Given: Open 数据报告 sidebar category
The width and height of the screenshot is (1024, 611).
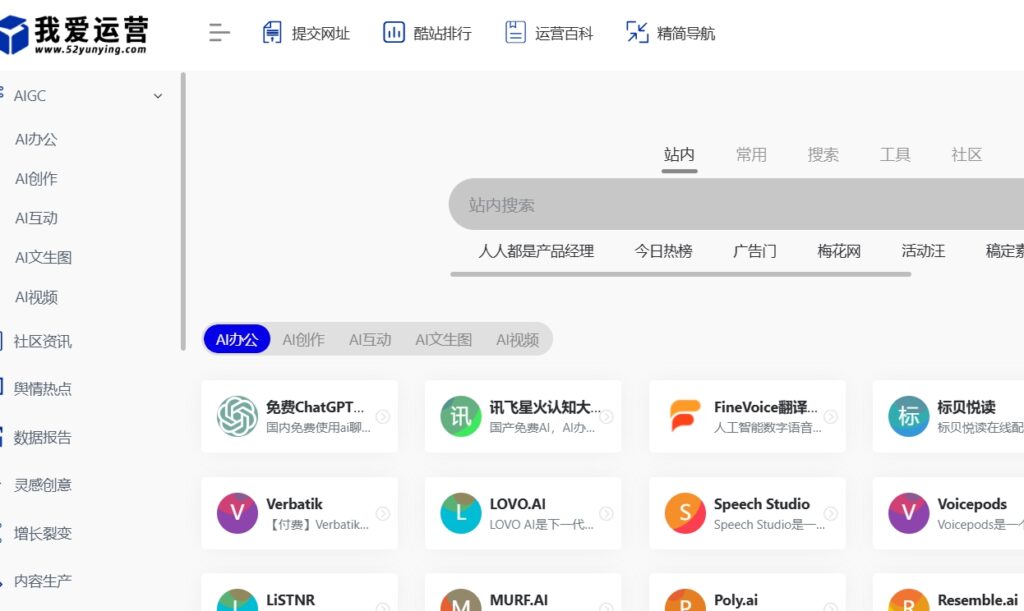Looking at the screenshot, I should 42,437.
